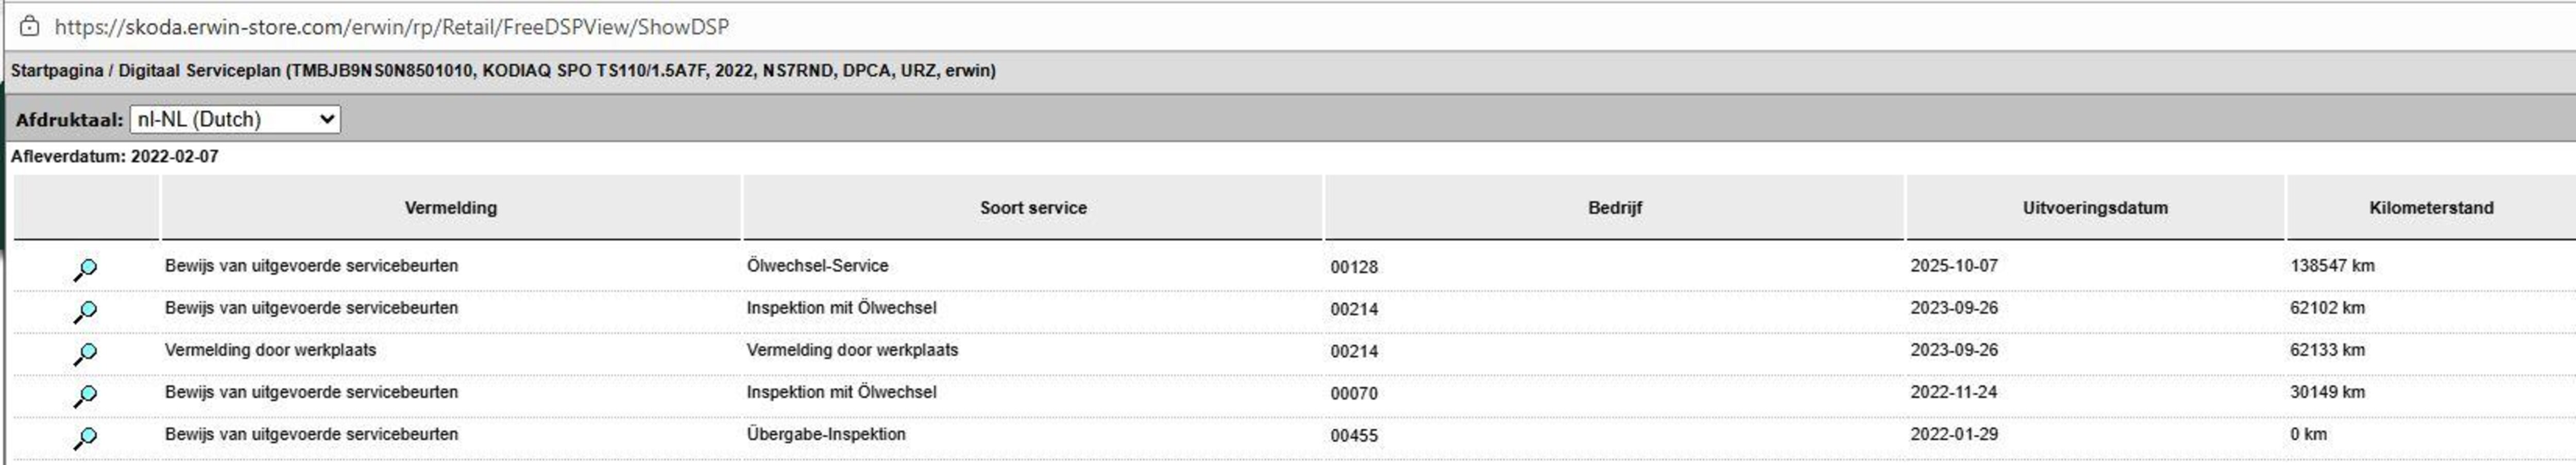Click the Kilometerstand column header
This screenshot has height=465, width=2576.
[2430, 208]
